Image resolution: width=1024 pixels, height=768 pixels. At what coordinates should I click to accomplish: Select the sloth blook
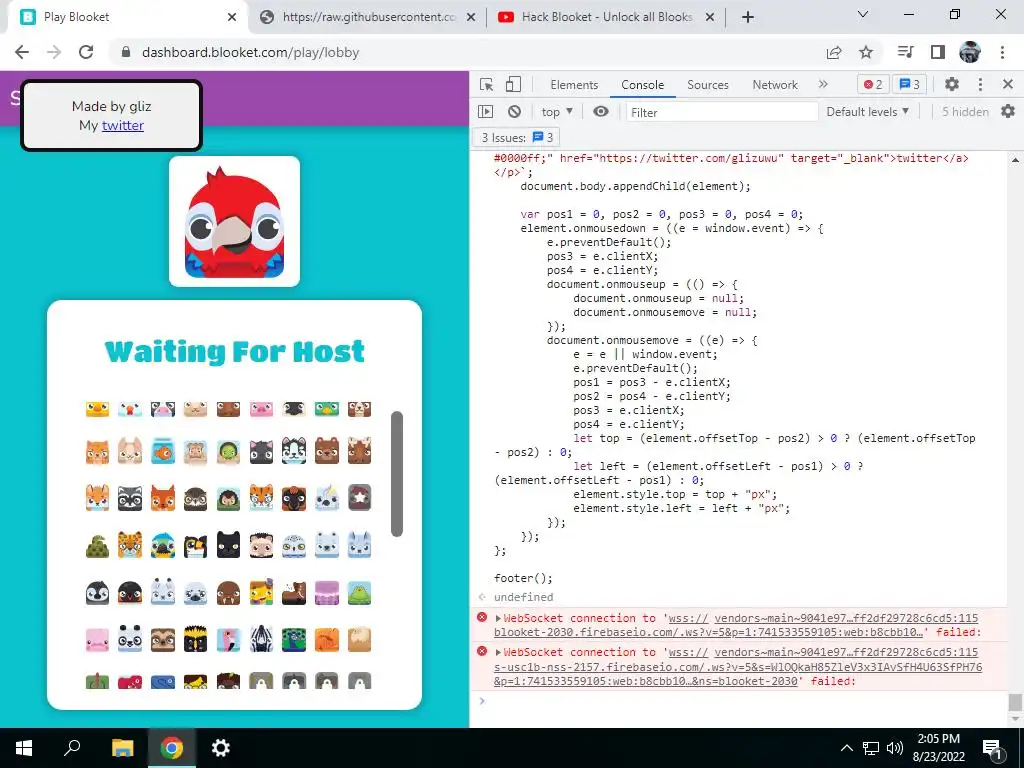(163, 639)
